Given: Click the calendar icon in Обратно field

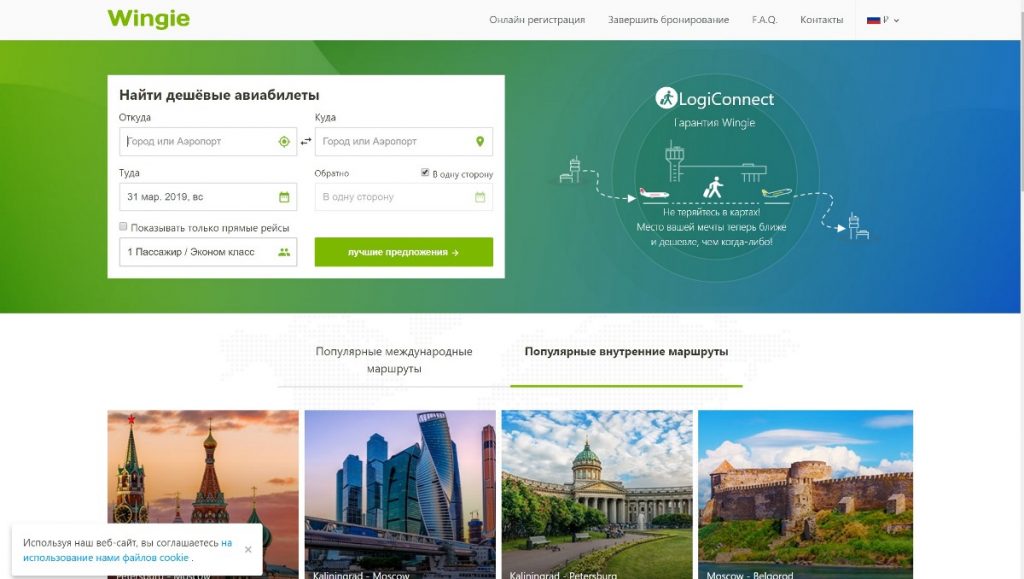Looking at the screenshot, I should 480,197.
